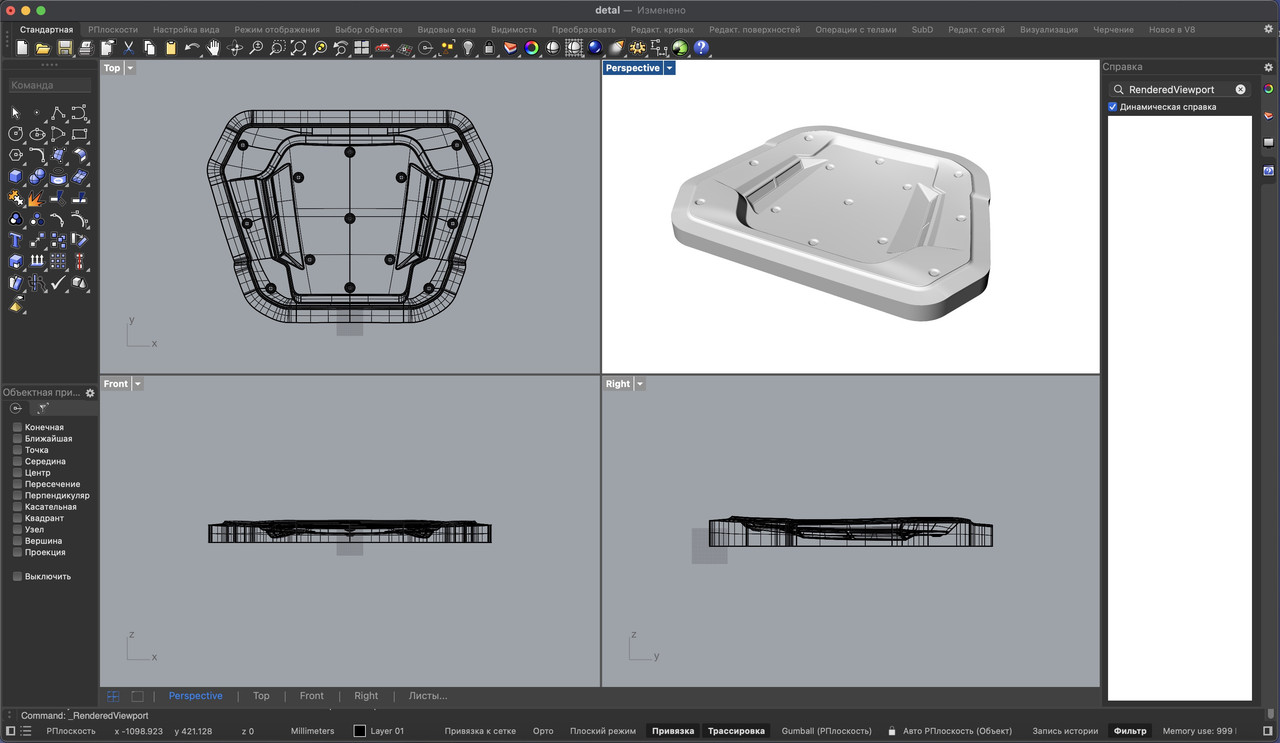Open object snap panel gear menu
This screenshot has width=1280, height=743.
coord(90,393)
